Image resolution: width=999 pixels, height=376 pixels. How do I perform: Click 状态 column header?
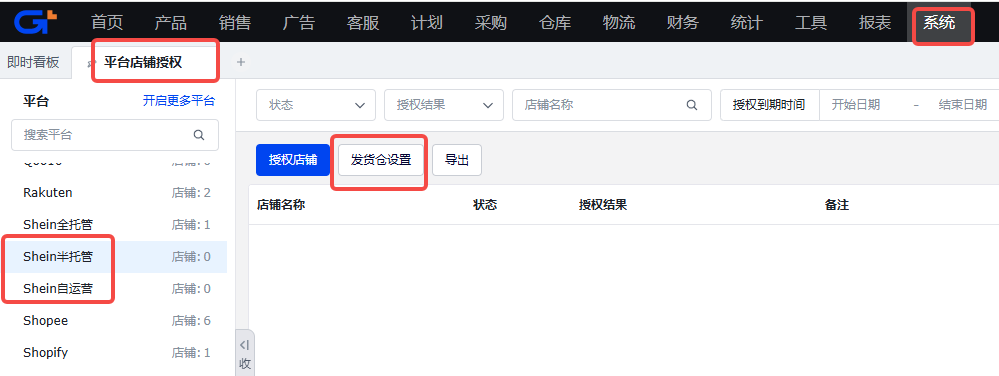(x=485, y=205)
